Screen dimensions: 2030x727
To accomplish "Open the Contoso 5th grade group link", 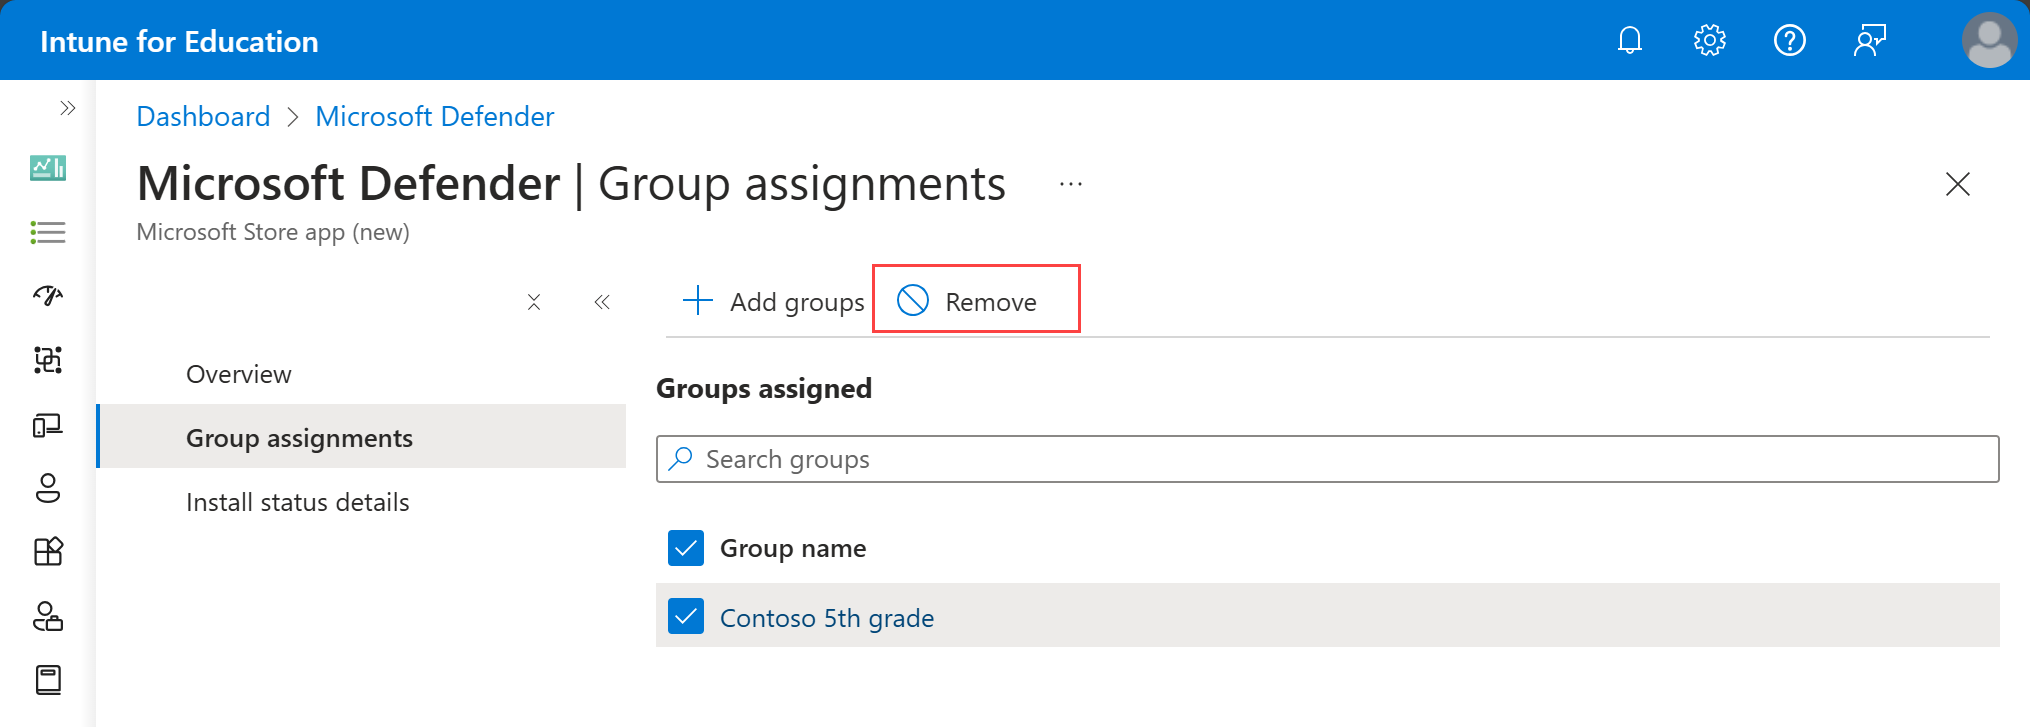I will coord(827,618).
